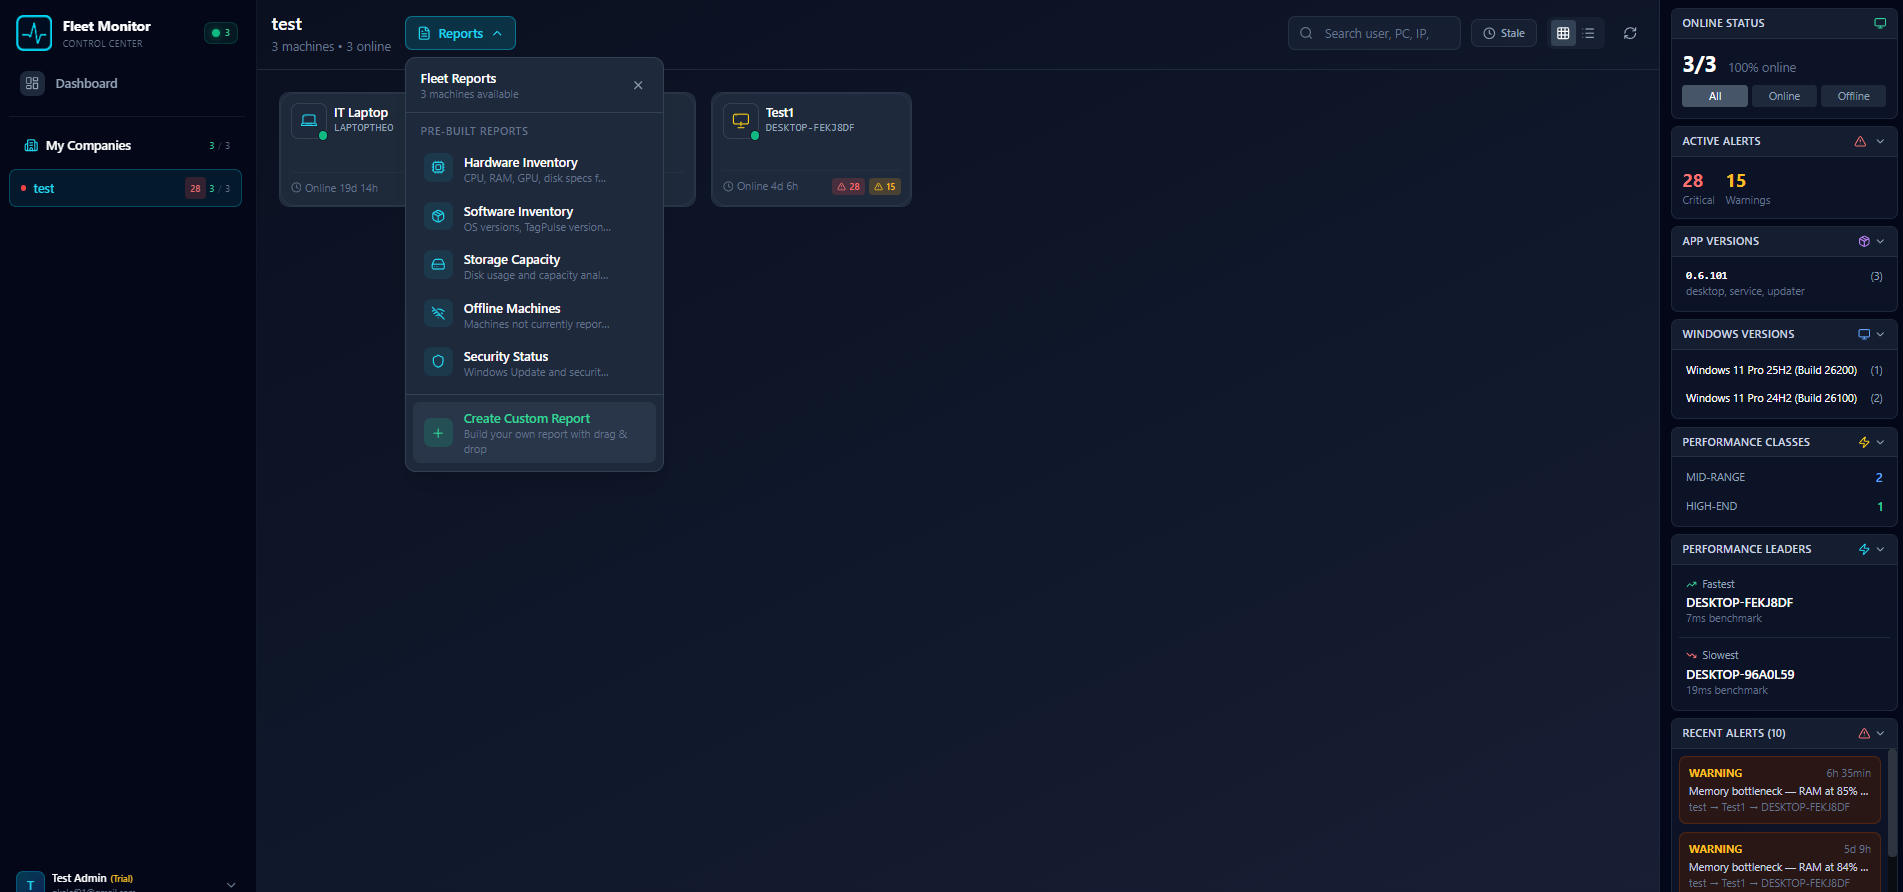Click the Test1 desktop monitor icon
This screenshot has height=892, width=1903.
pos(741,120)
